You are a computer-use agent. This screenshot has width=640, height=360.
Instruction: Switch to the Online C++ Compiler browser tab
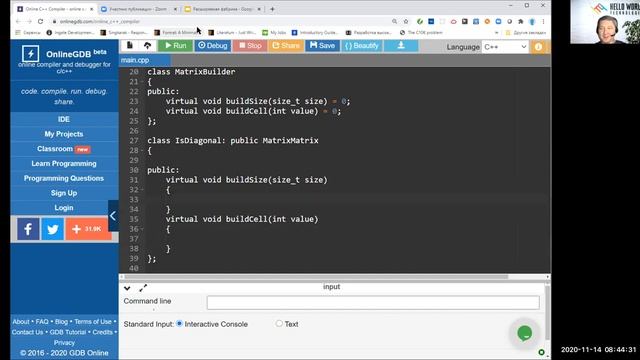[55, 9]
